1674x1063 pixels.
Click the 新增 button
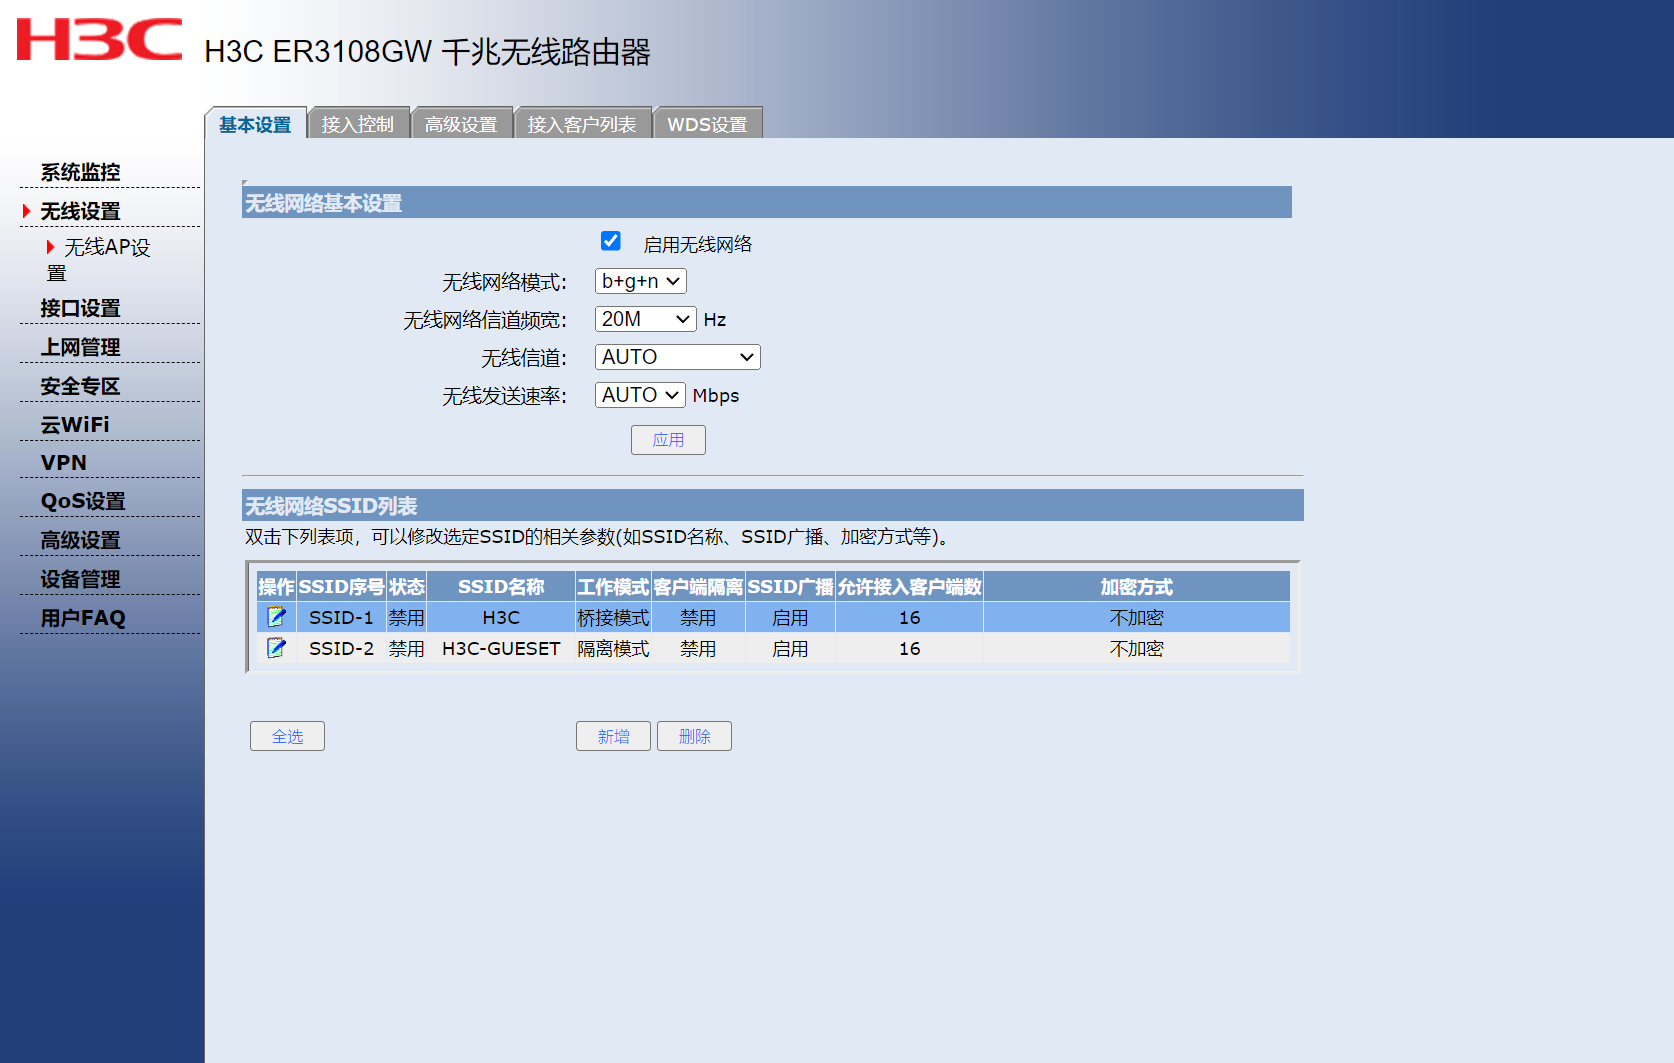point(613,736)
